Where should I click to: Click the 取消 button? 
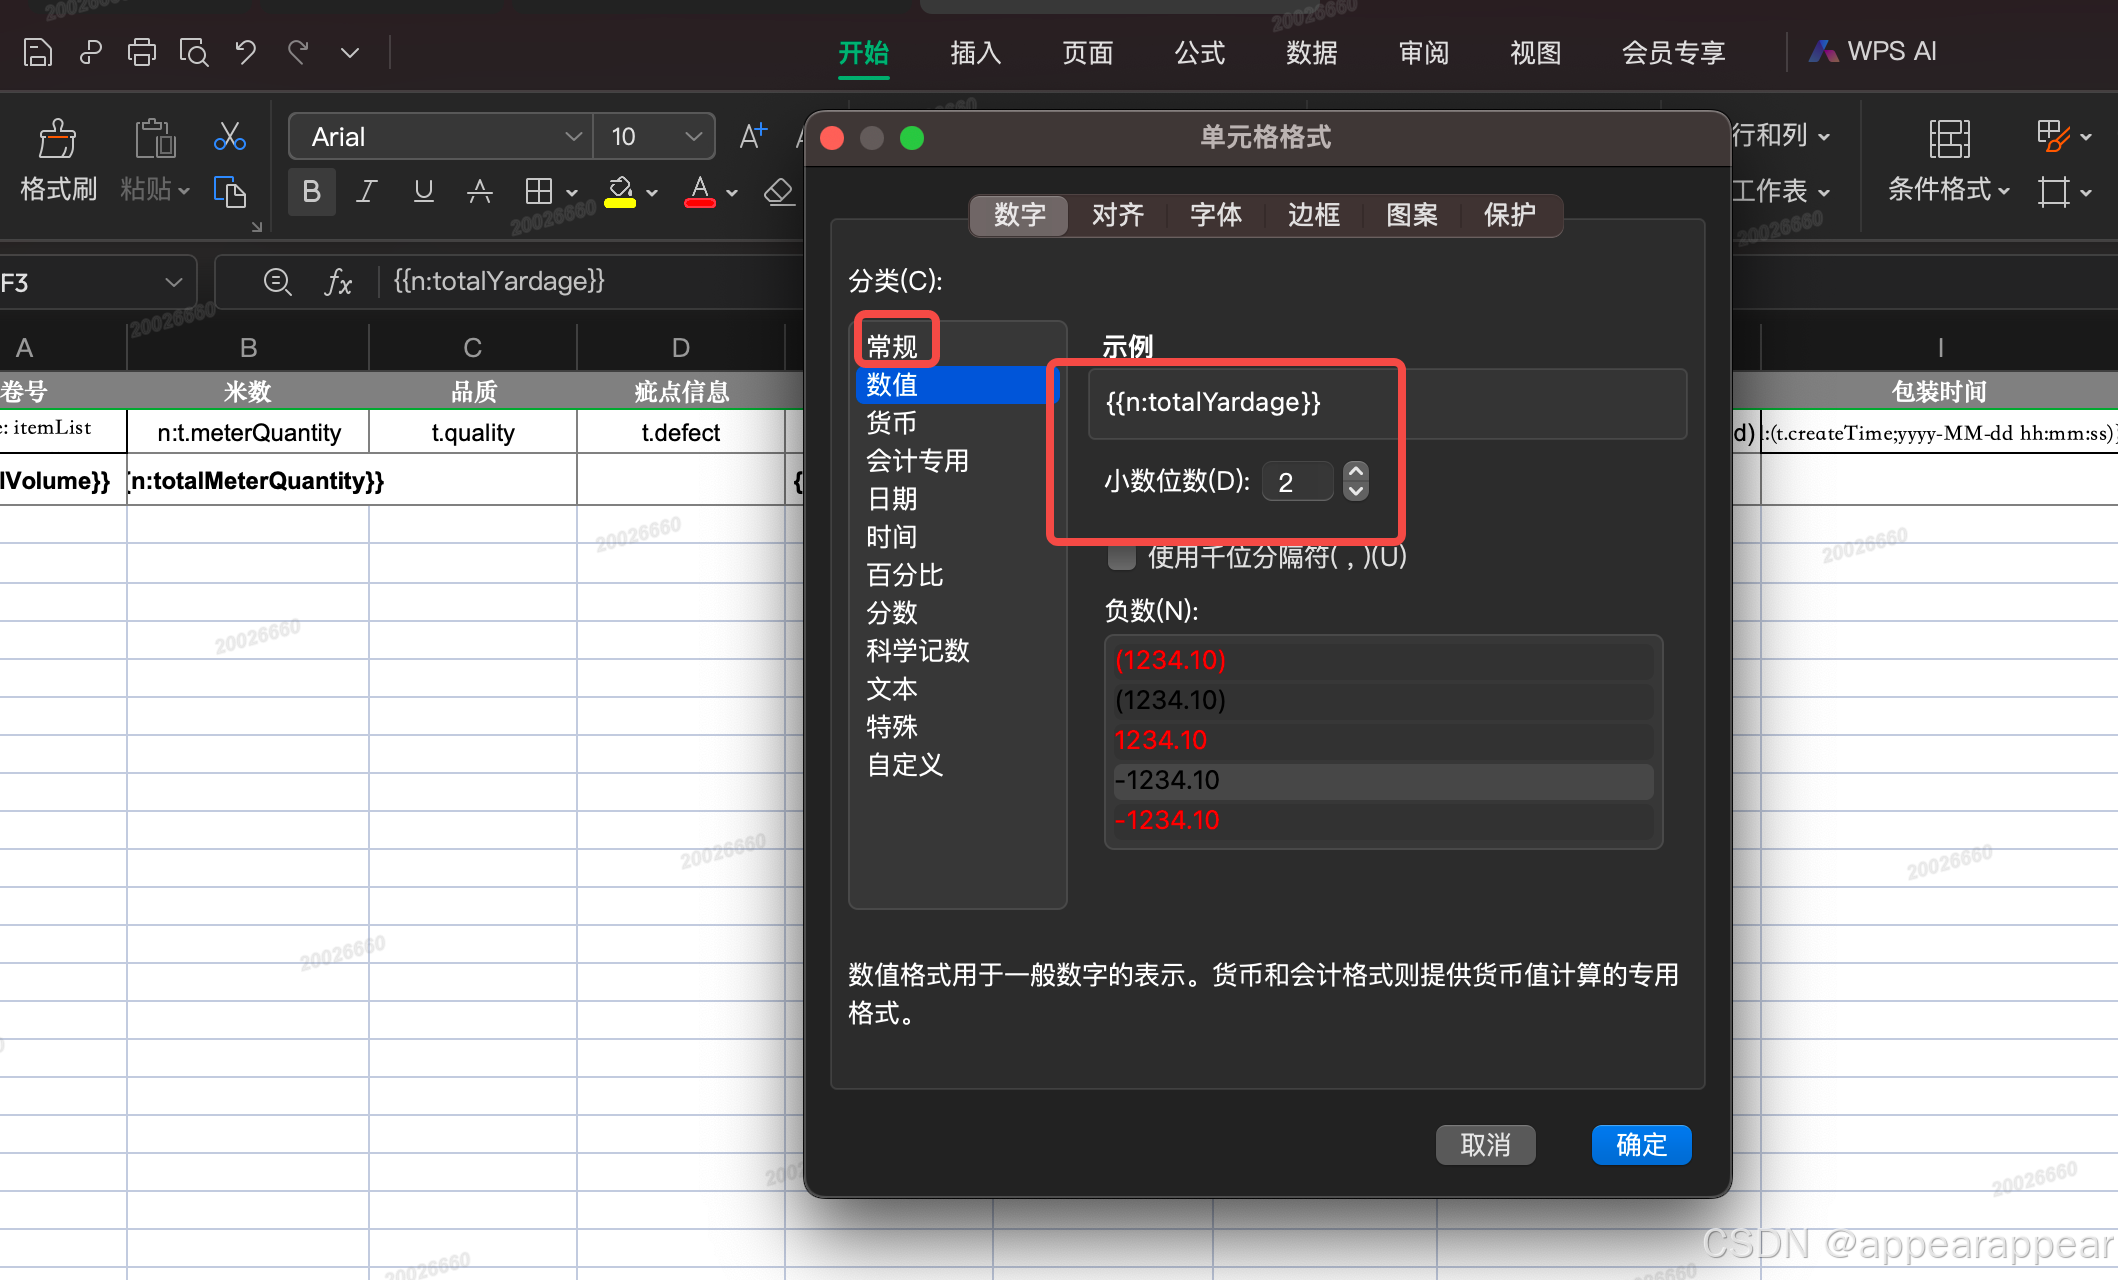tap(1485, 1145)
